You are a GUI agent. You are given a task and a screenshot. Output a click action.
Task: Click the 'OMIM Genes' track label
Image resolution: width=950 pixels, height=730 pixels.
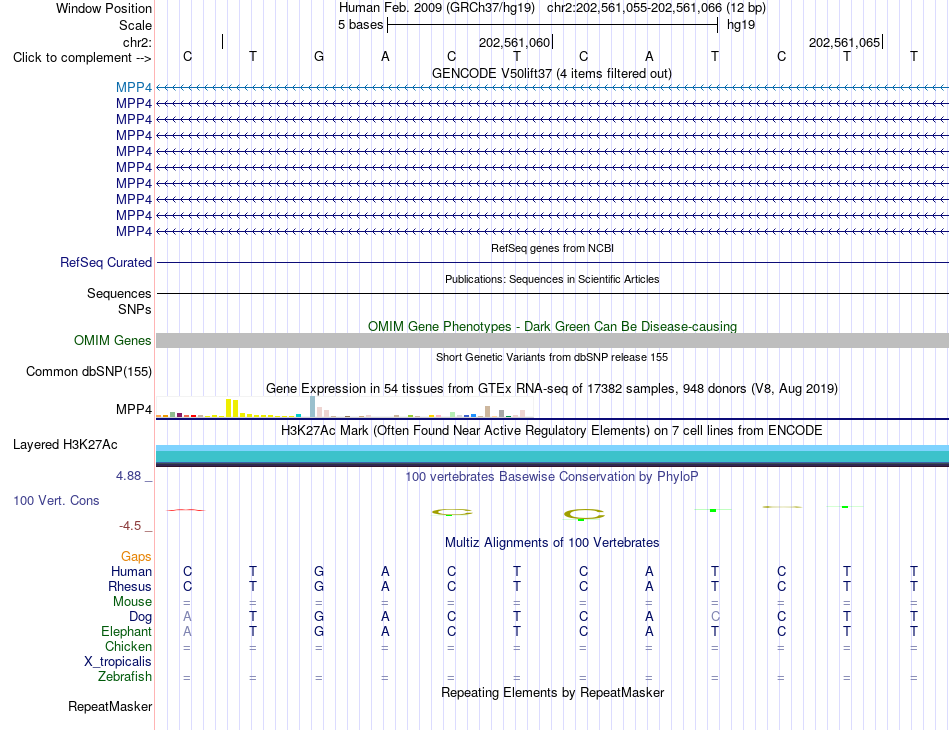click(x=113, y=340)
